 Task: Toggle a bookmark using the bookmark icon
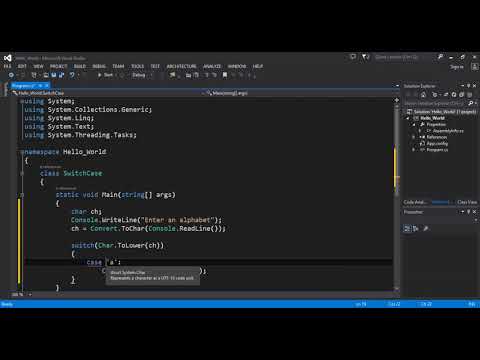pos(225,75)
